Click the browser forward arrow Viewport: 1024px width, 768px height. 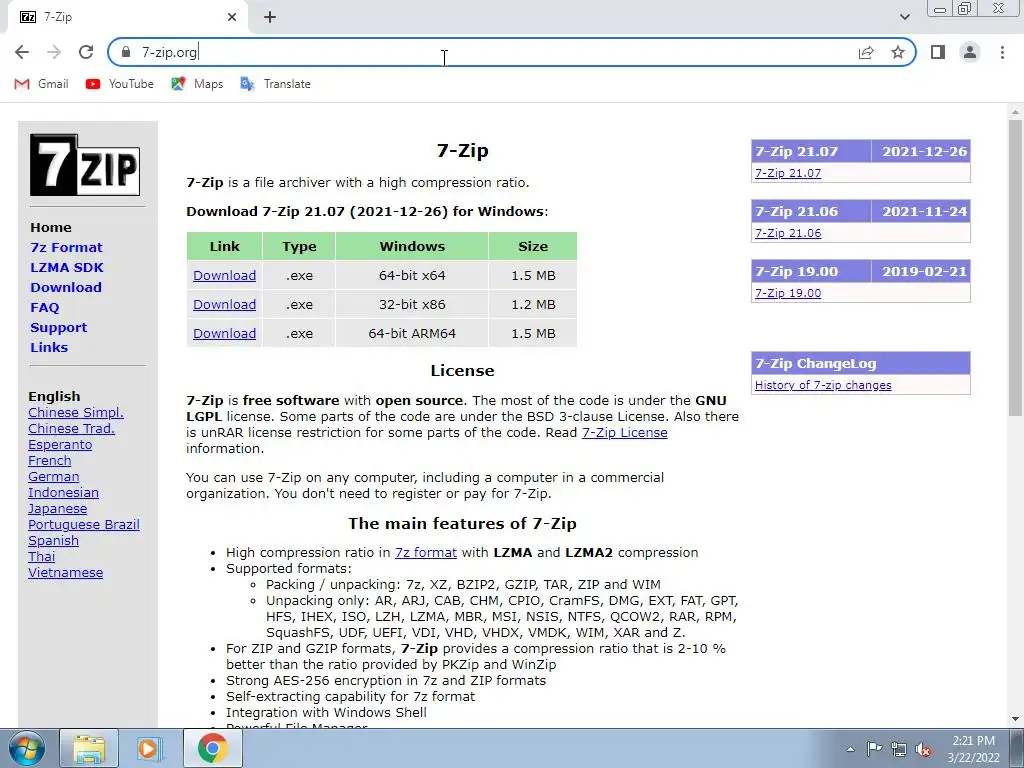(54, 52)
